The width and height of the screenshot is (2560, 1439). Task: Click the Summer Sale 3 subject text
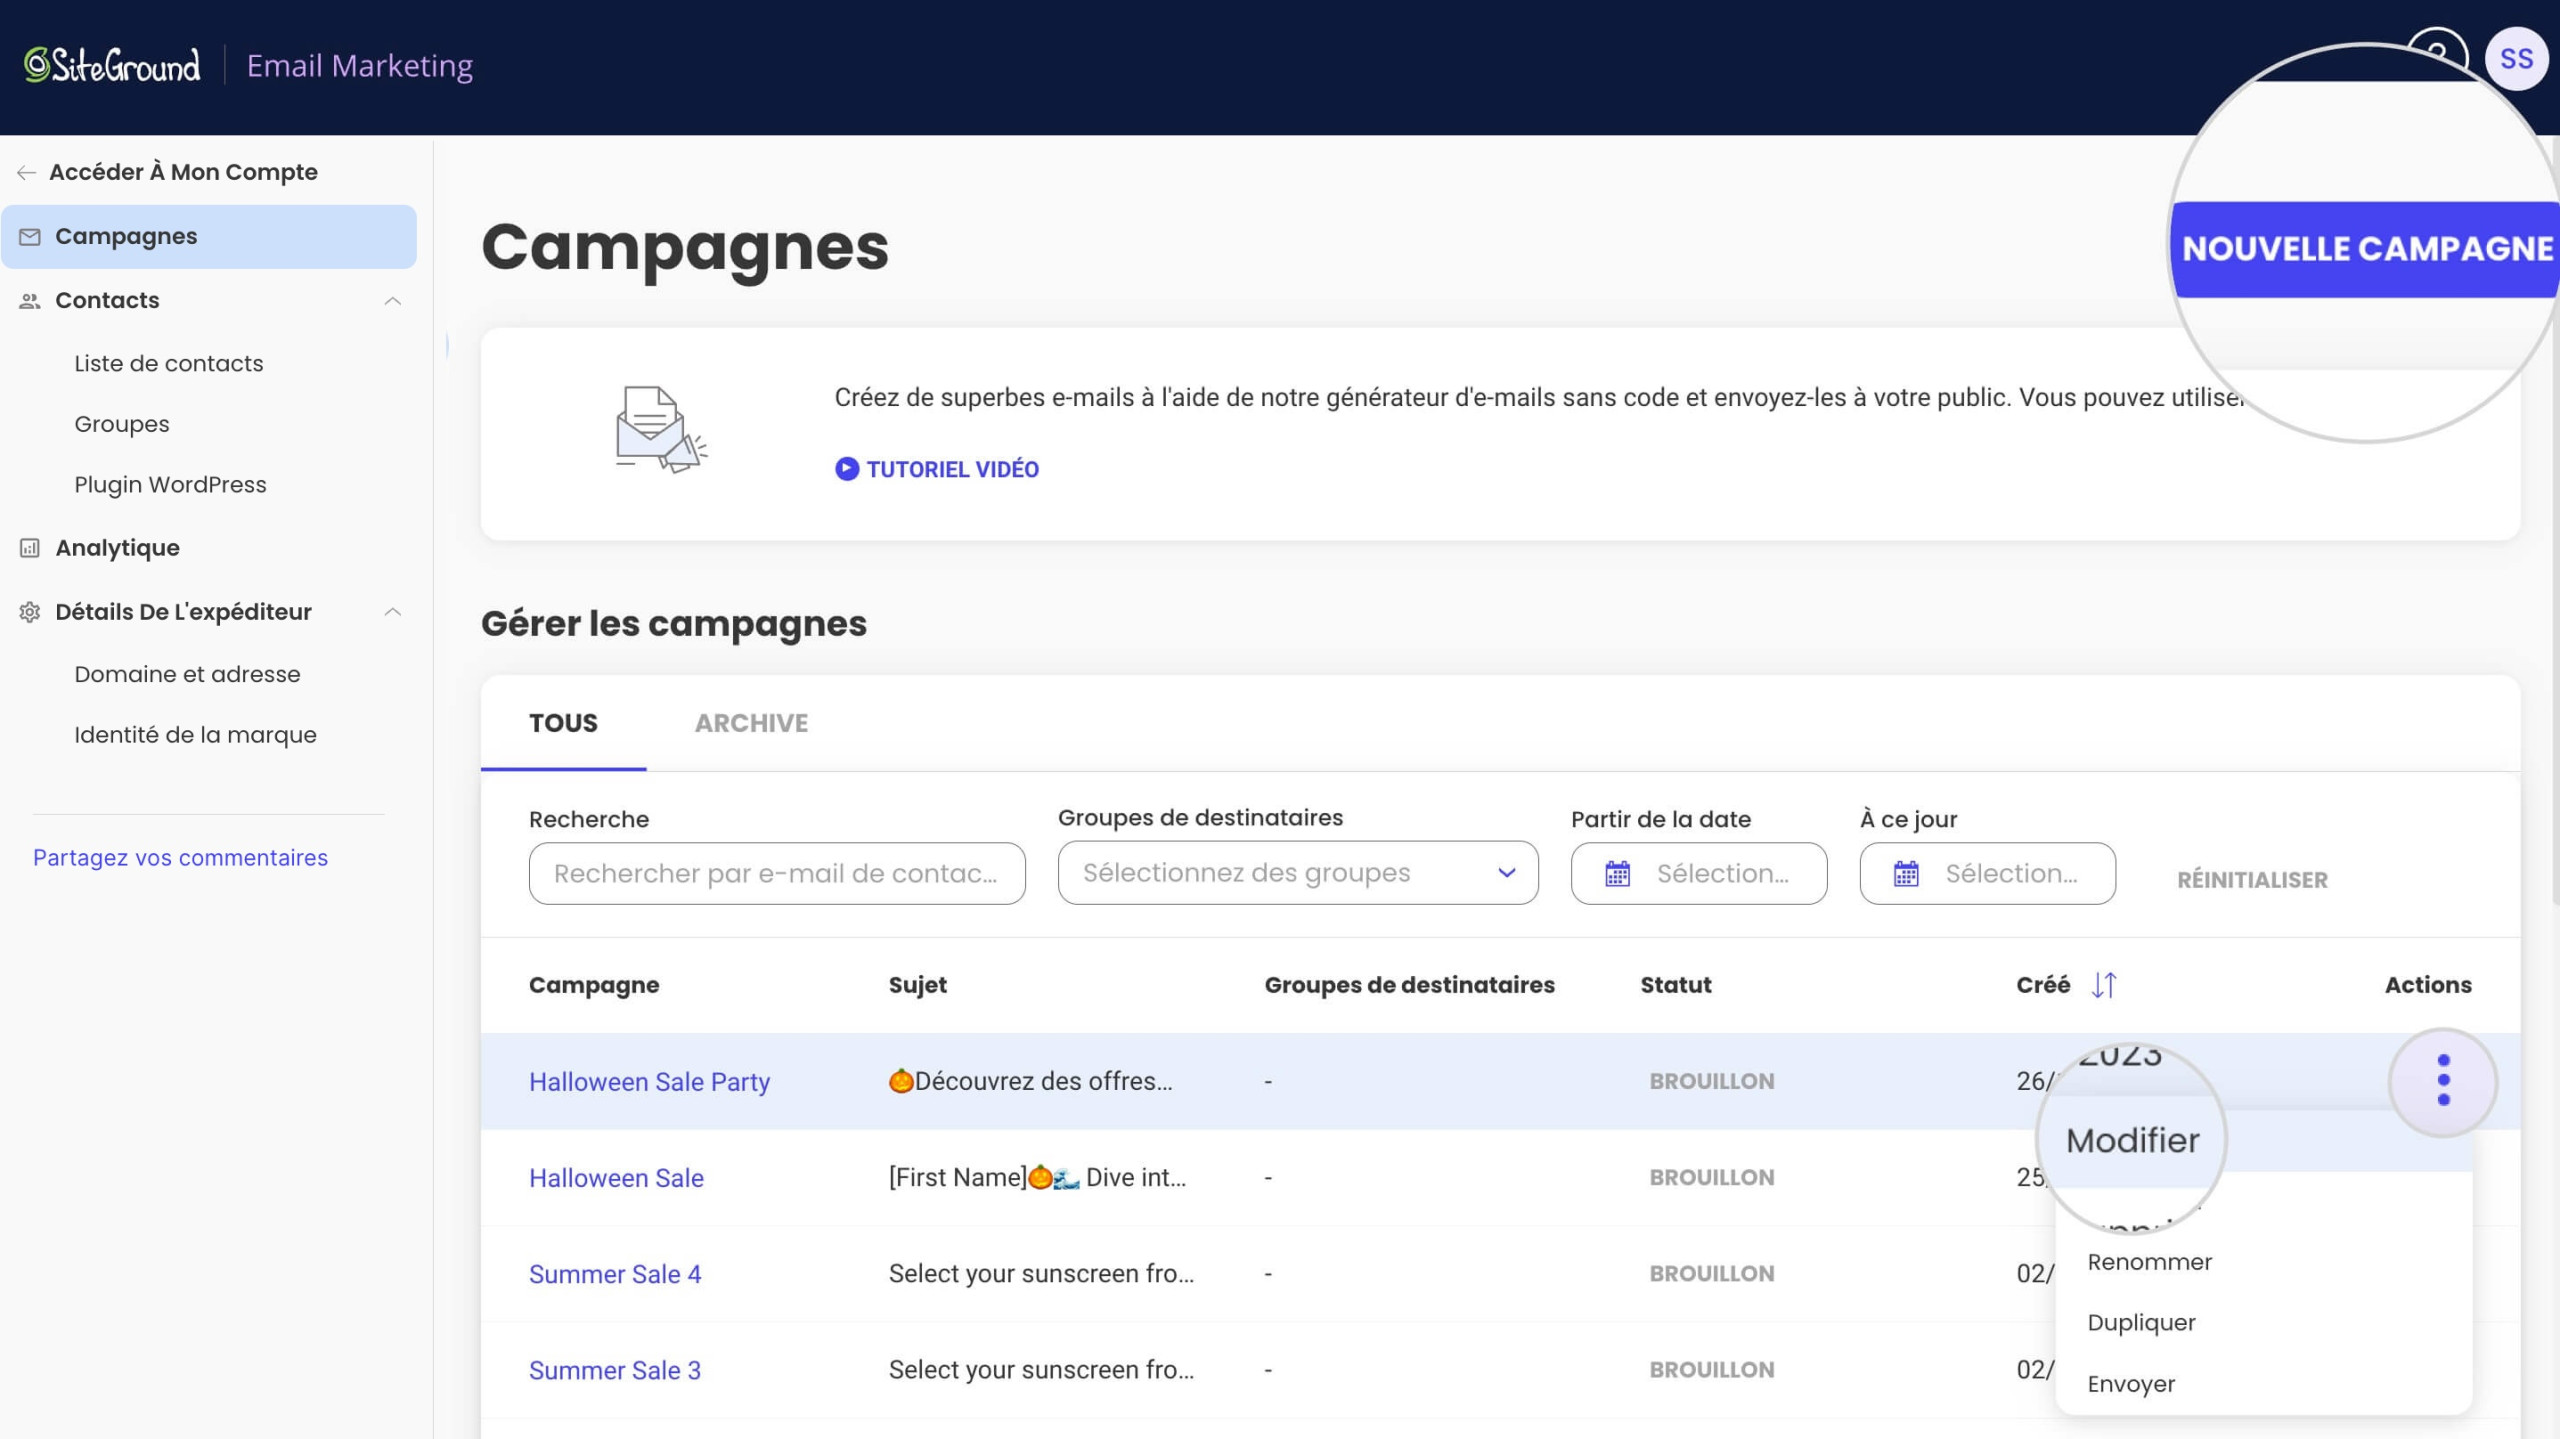[1041, 1370]
